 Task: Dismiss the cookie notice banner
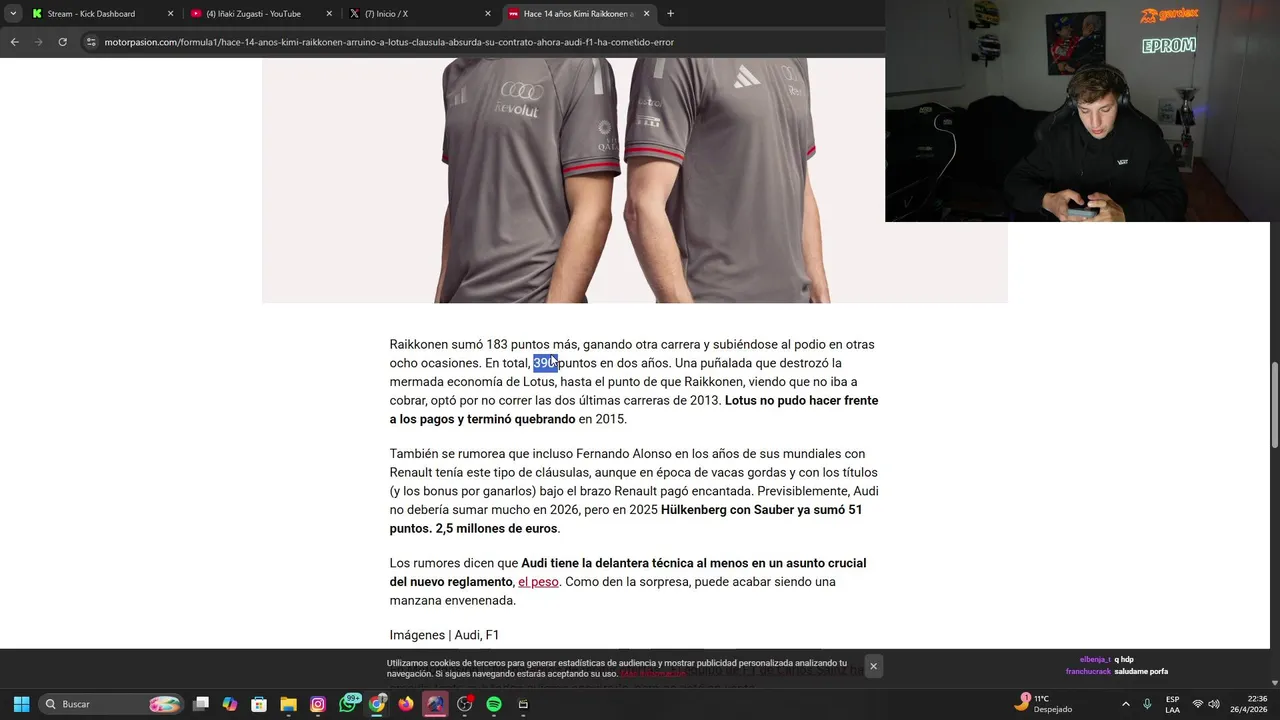pos(873,666)
